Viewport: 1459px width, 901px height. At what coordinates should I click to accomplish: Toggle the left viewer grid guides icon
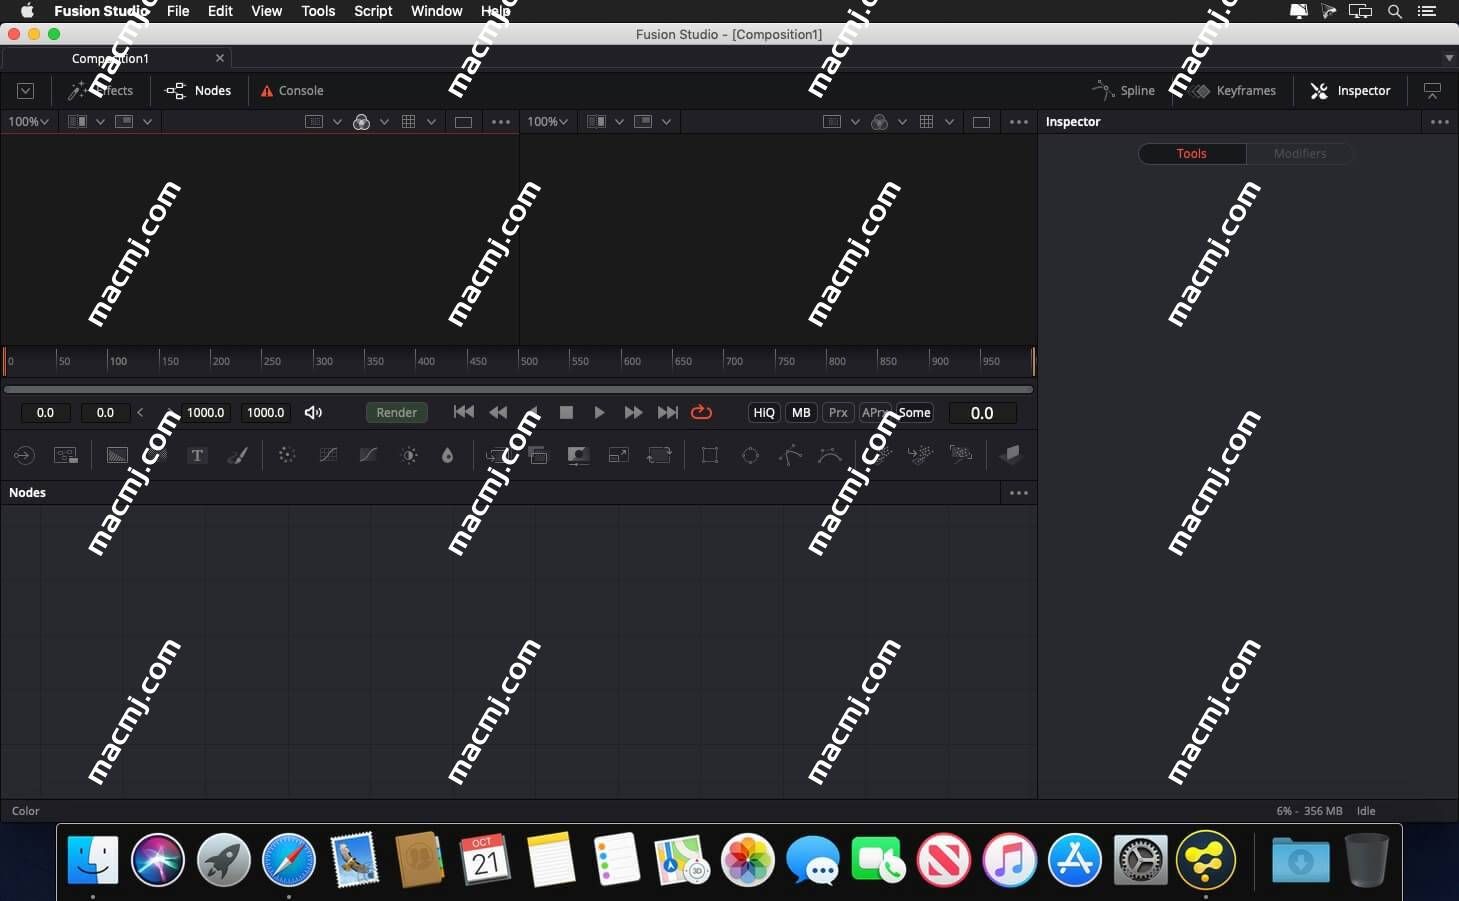pyautogui.click(x=408, y=122)
